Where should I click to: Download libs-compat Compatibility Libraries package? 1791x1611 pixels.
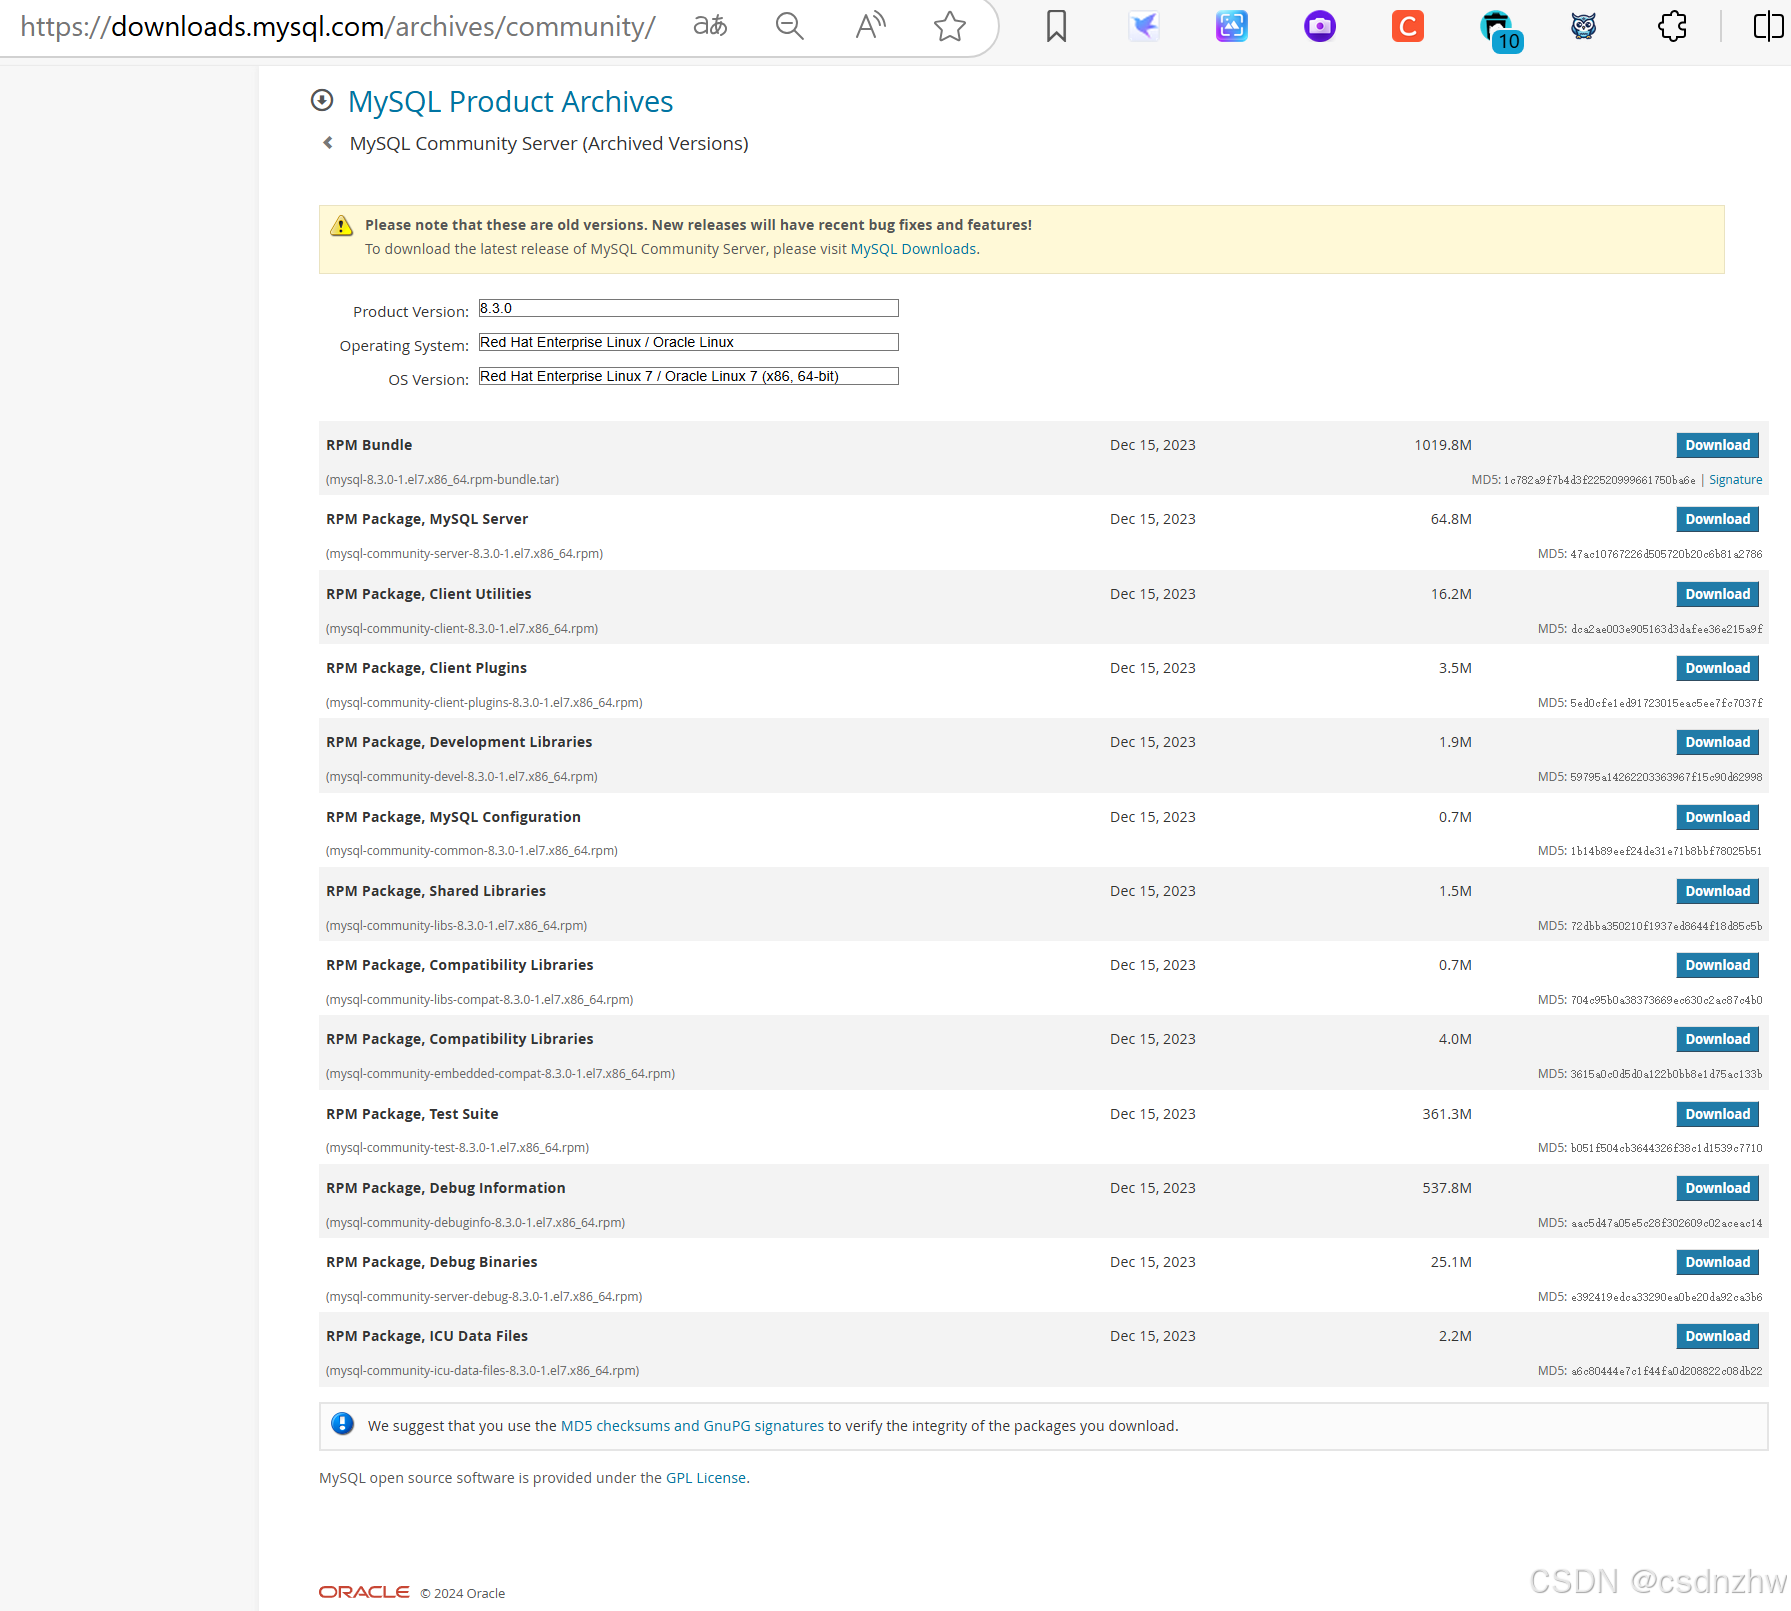point(1717,965)
